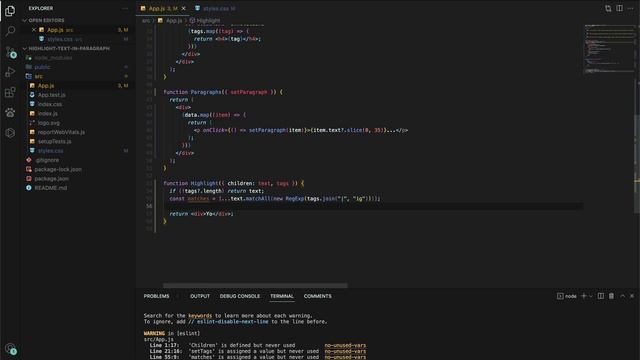Close the bottom panel

[x=632, y=296]
